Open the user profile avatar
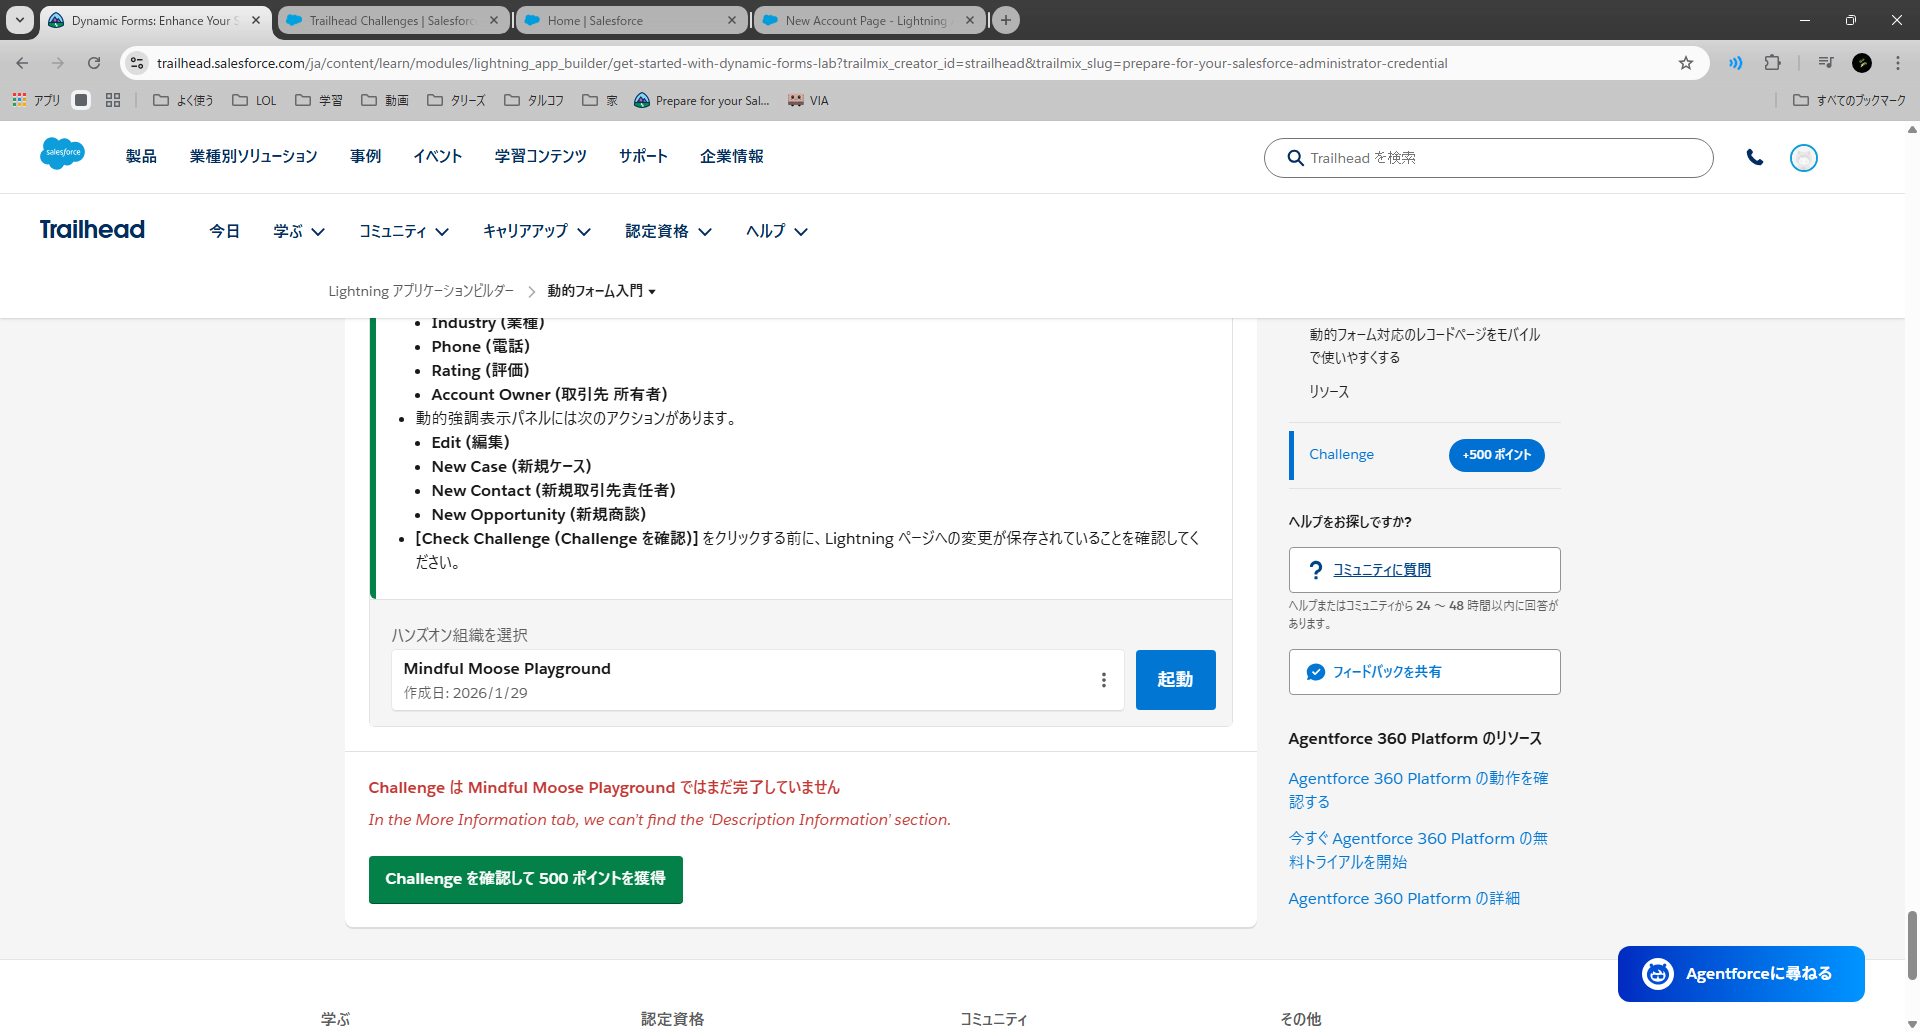This screenshot has height=1032, width=1920. (1803, 158)
